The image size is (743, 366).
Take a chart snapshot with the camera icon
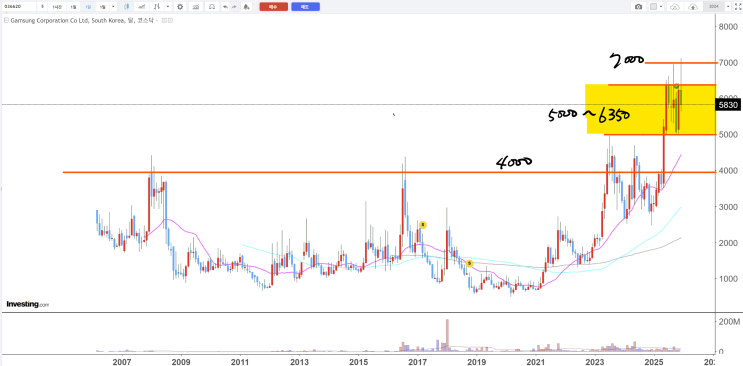(x=638, y=7)
